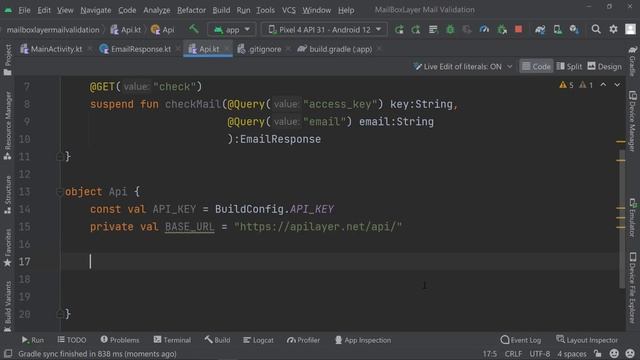Open IDE settings gear icon
The width and height of the screenshot is (640, 360).
[x=613, y=29]
